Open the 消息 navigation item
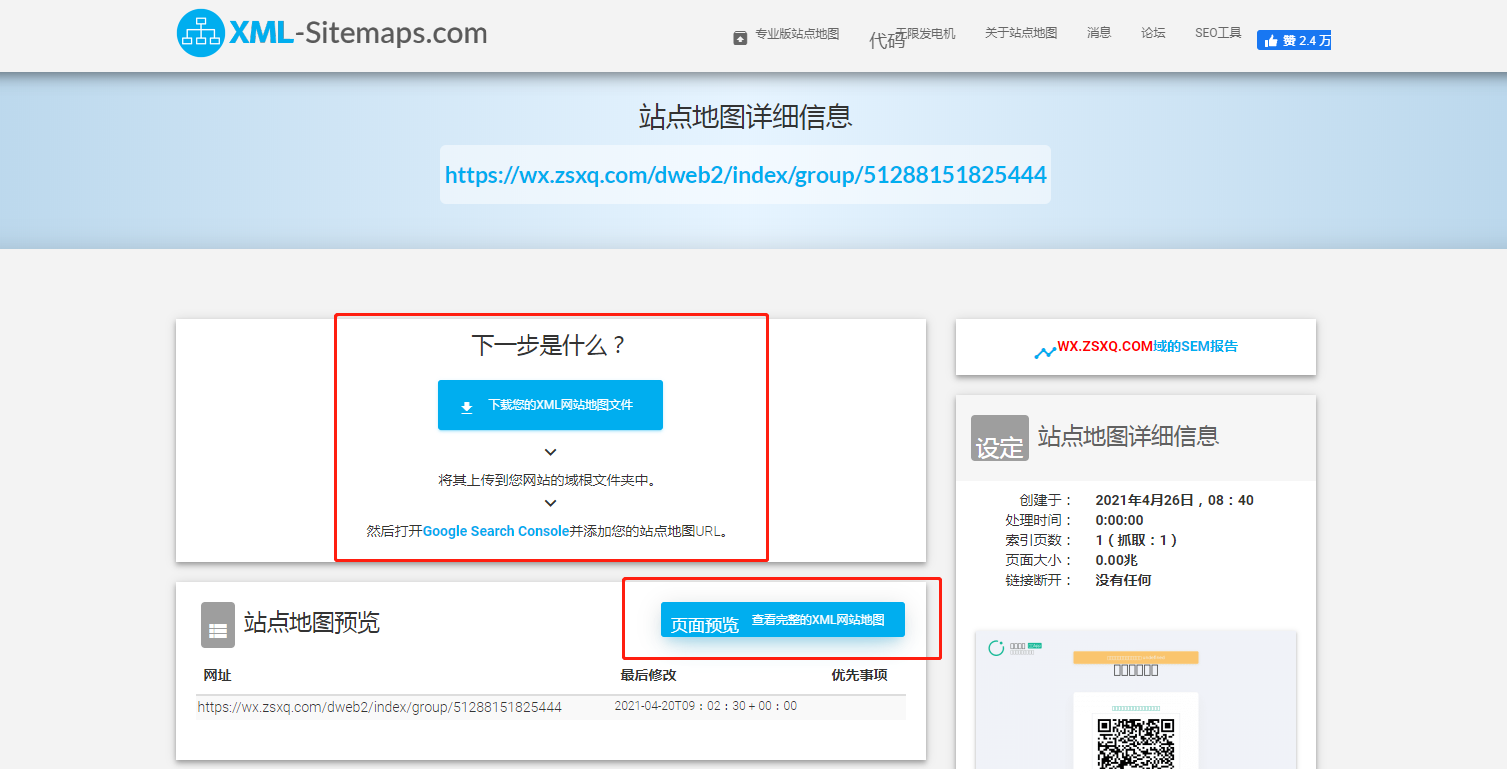Image resolution: width=1507 pixels, height=769 pixels. [x=1099, y=33]
